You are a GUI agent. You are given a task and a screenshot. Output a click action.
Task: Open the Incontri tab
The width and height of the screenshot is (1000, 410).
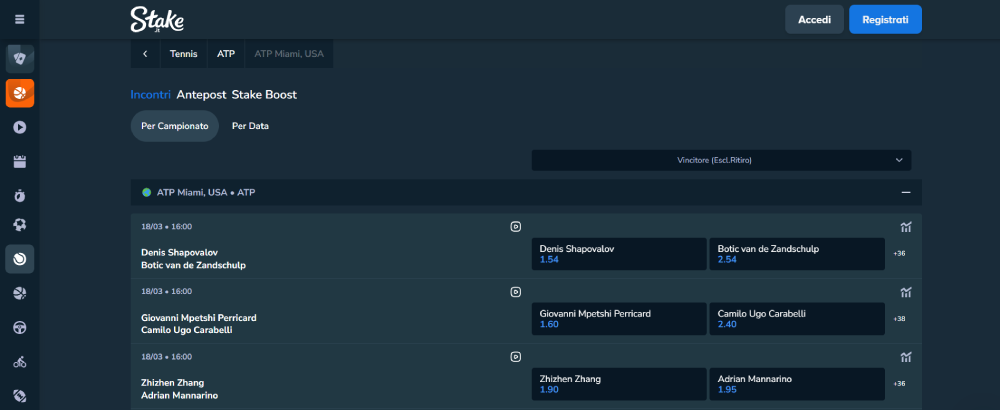click(x=151, y=94)
